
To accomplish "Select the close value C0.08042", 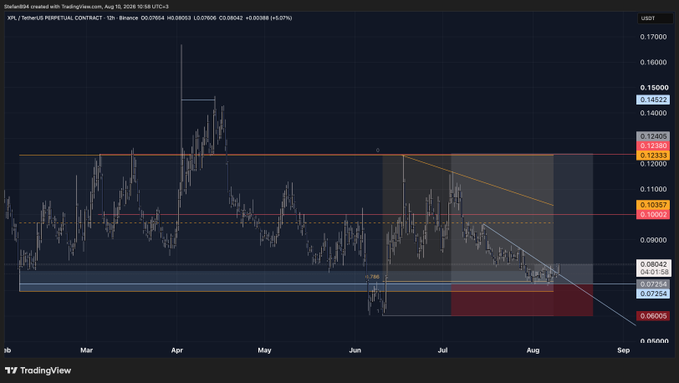I will pyautogui.click(x=231, y=18).
